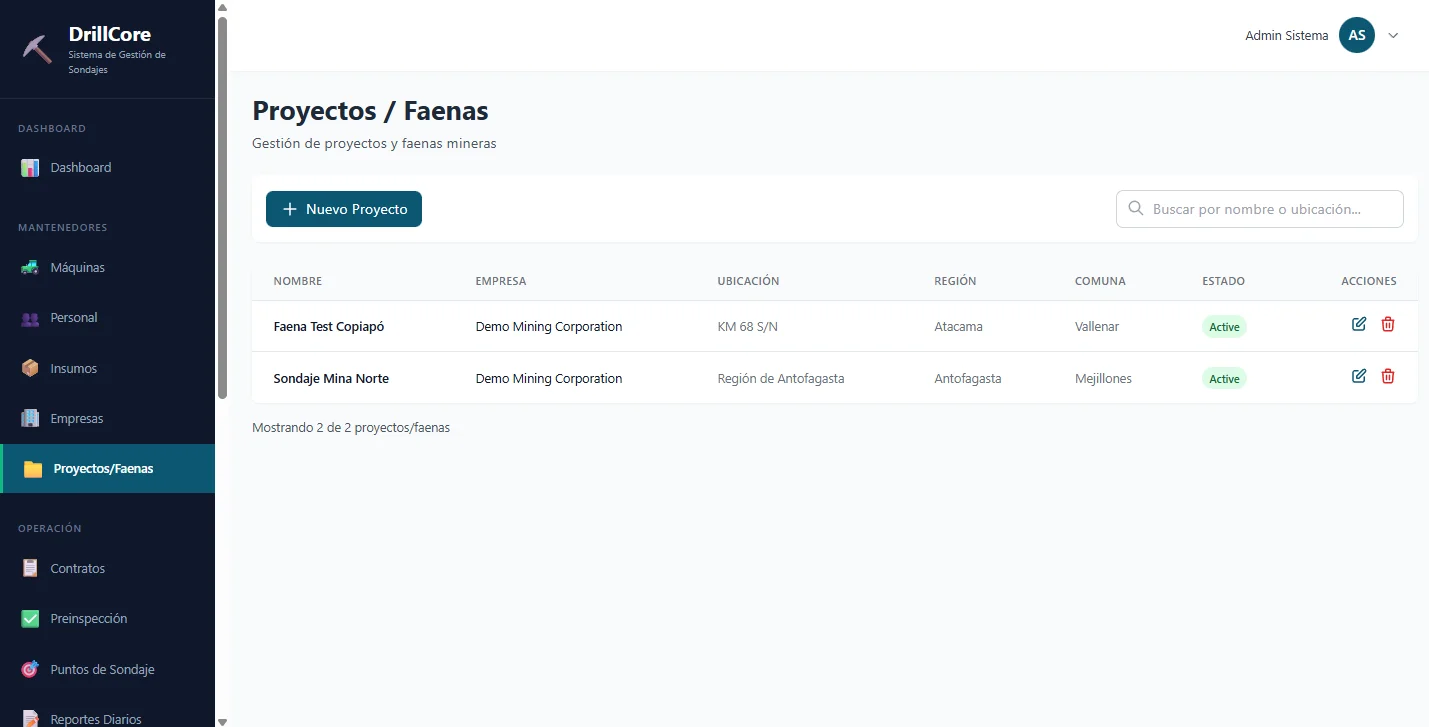Click the AS user avatar
Screen dimensions: 1429x727
(x=1357, y=36)
